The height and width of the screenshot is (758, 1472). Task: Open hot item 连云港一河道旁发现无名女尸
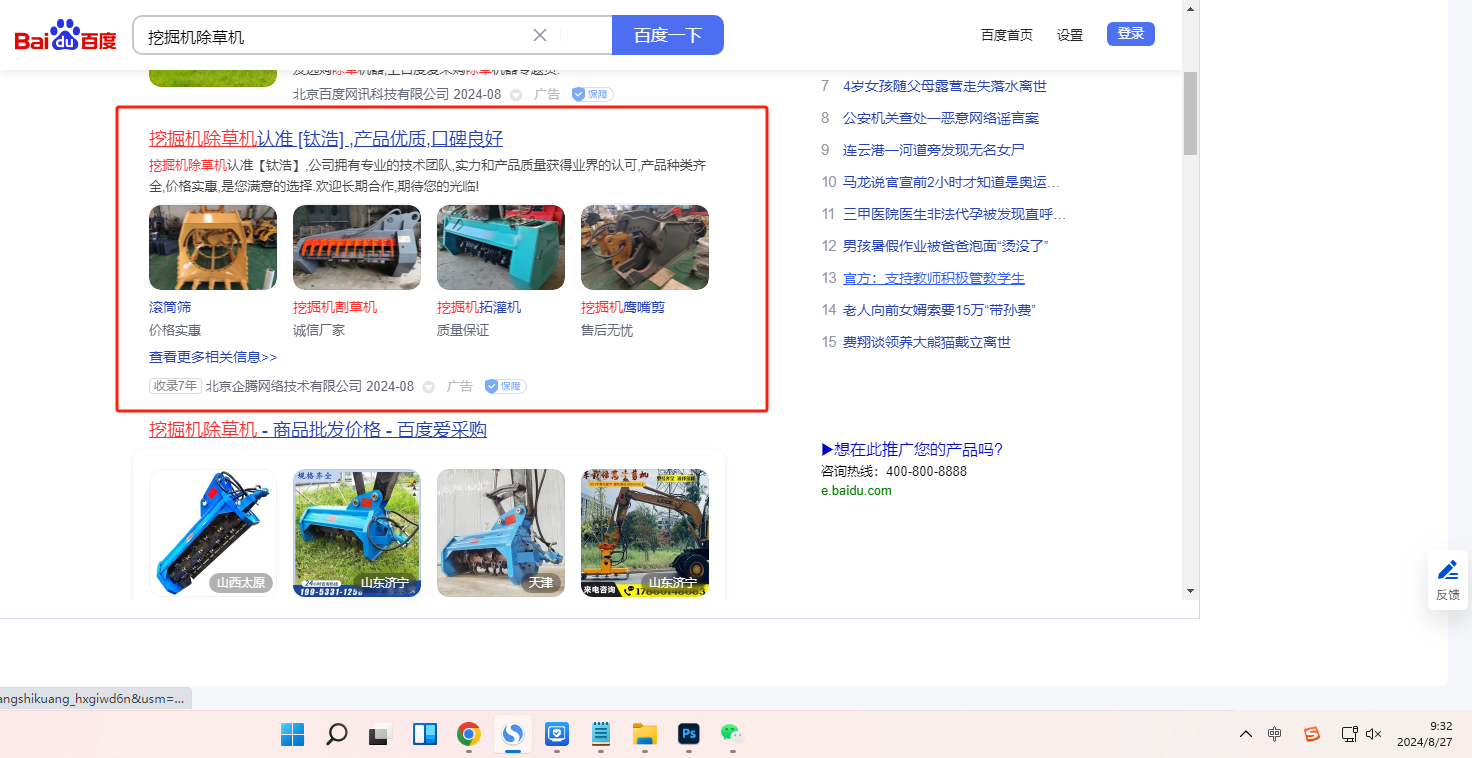[x=934, y=150]
